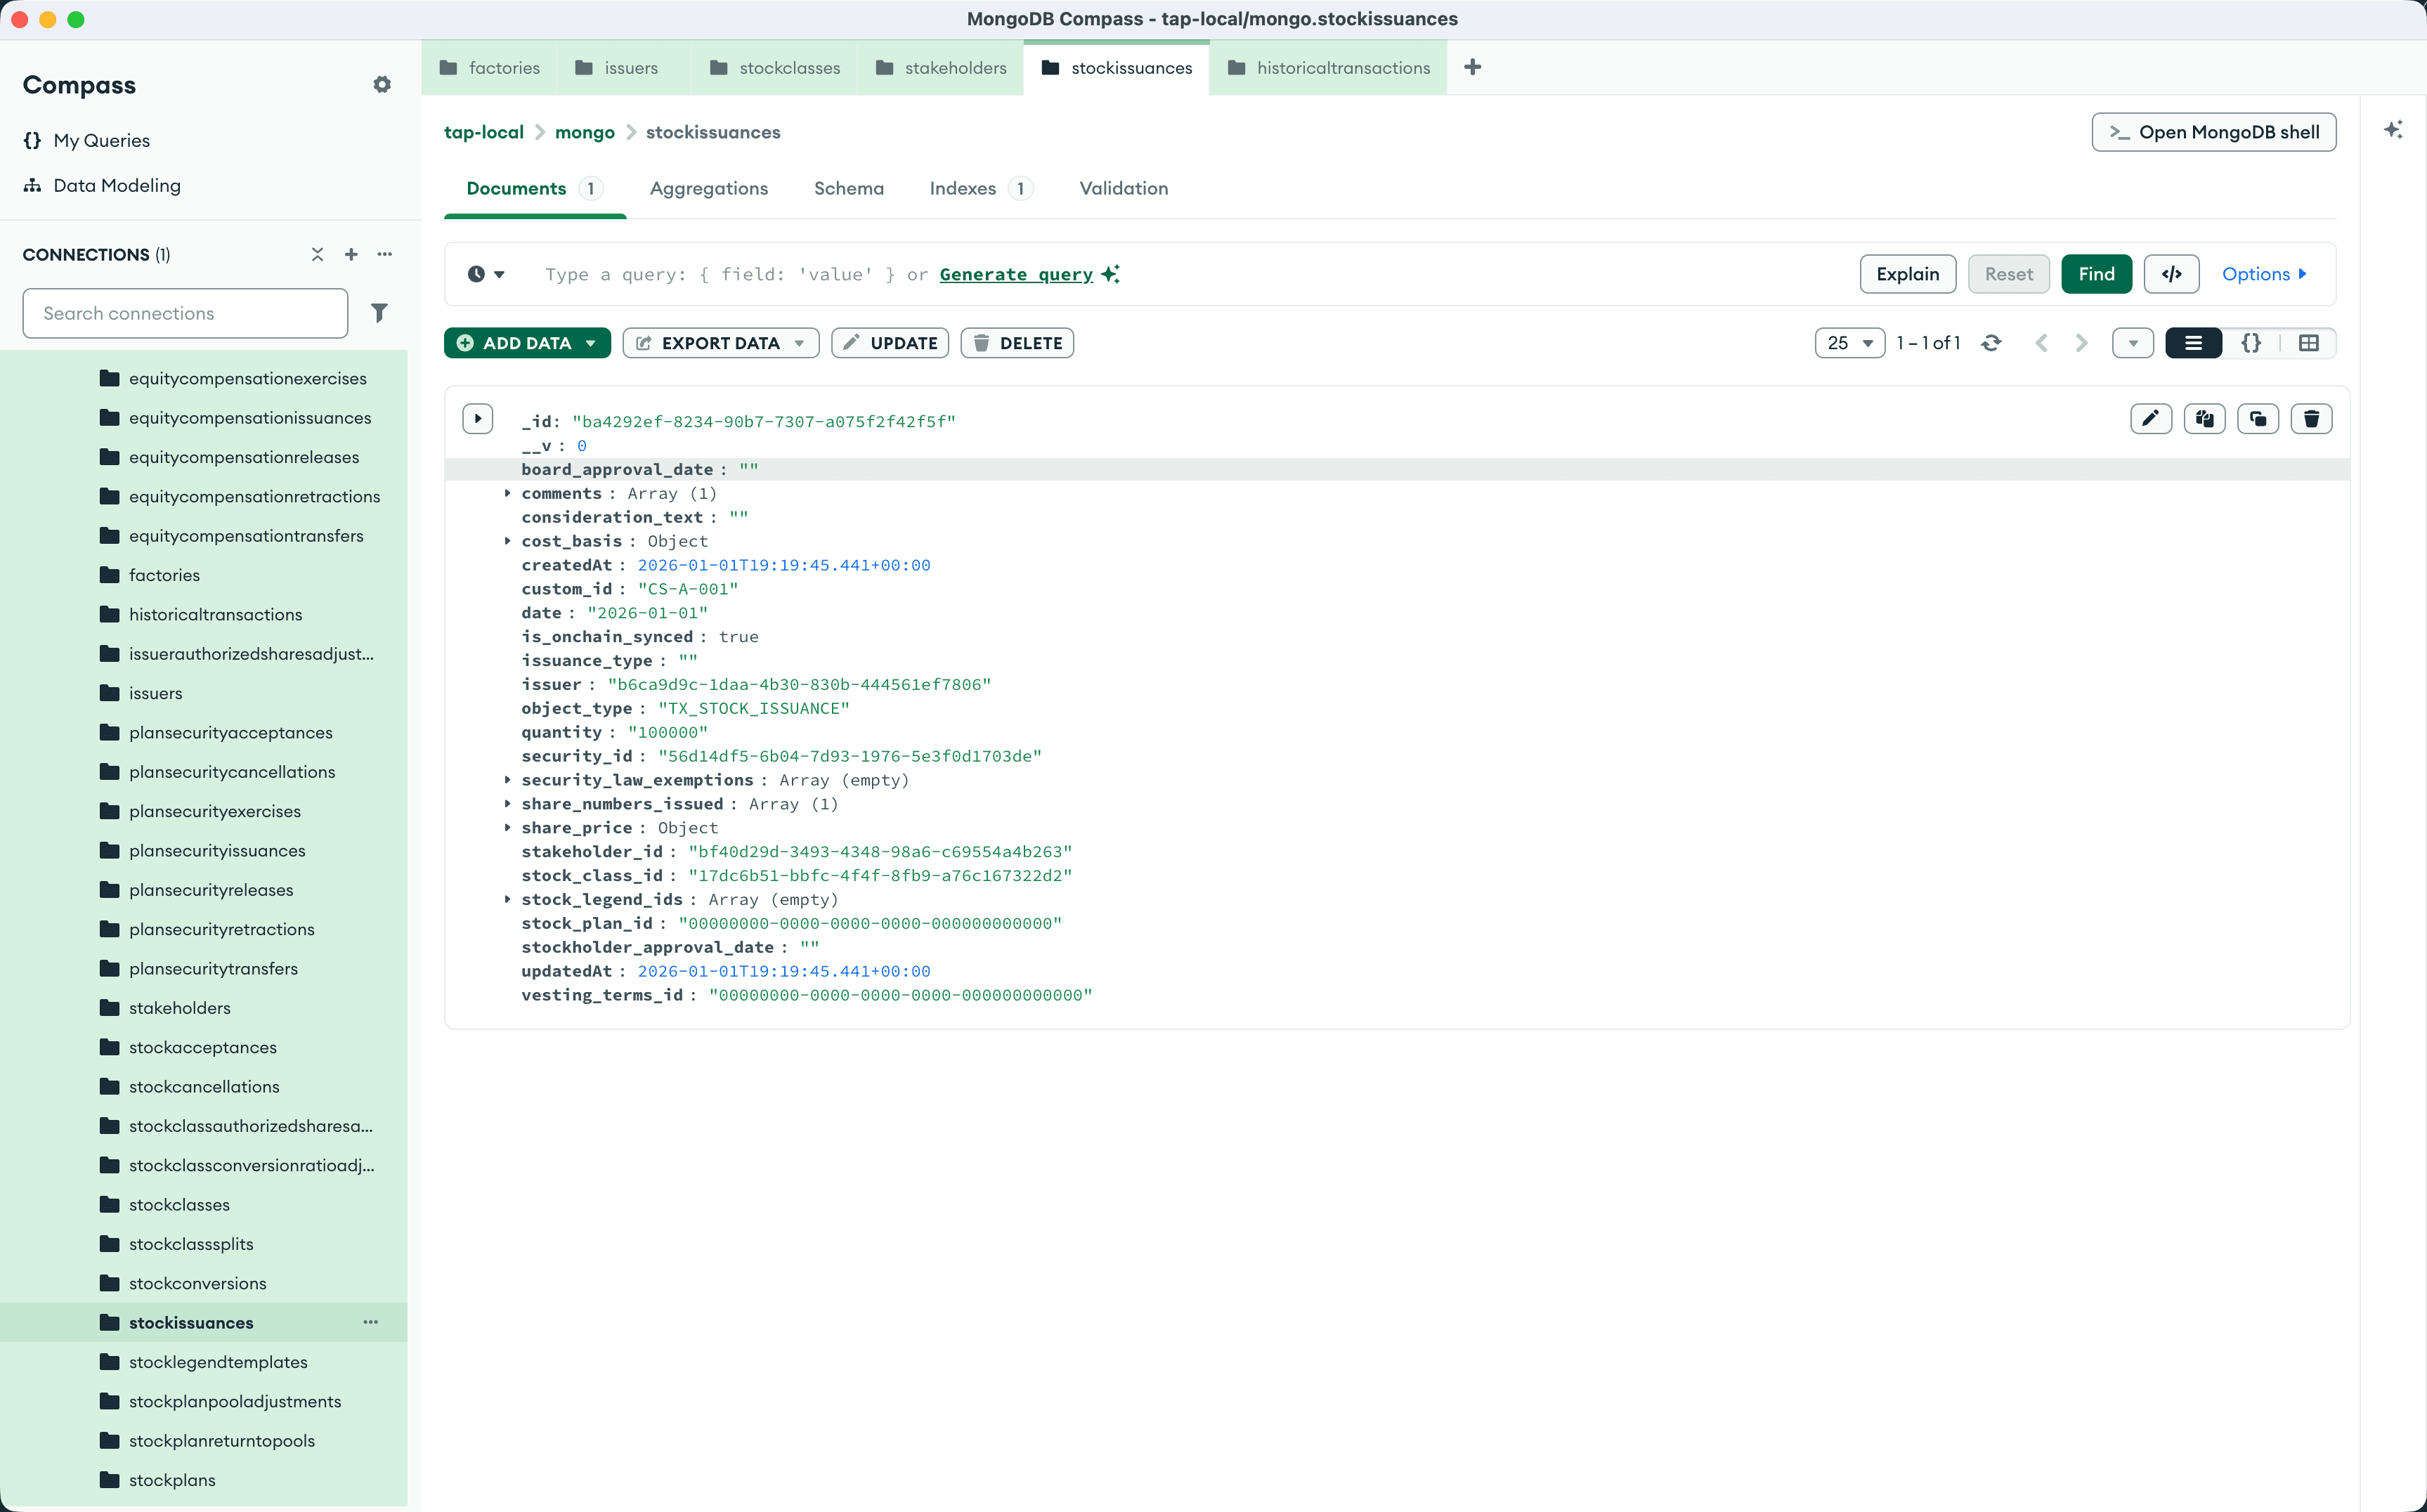The height and width of the screenshot is (1512, 2427).
Task: Switch to the Aggregations tab
Action: (x=708, y=188)
